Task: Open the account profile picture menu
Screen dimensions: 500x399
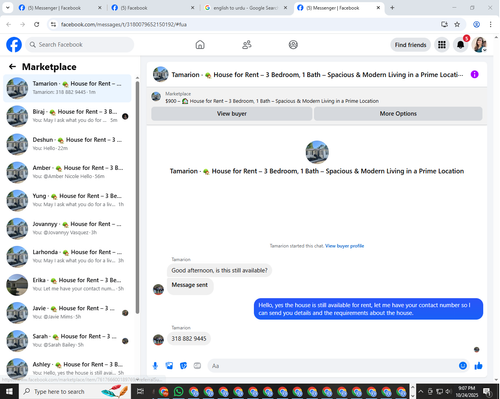Action: 479,45
